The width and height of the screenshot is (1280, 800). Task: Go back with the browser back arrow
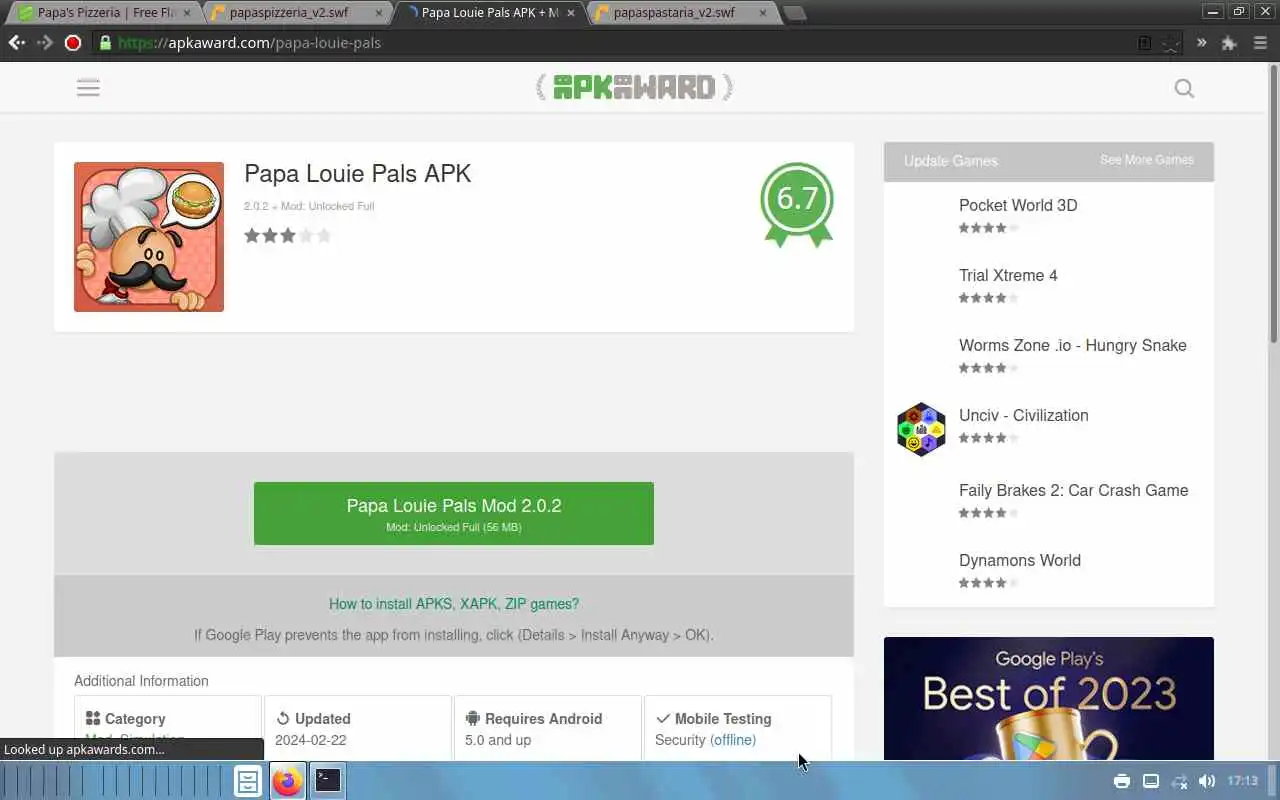[x=16, y=43]
